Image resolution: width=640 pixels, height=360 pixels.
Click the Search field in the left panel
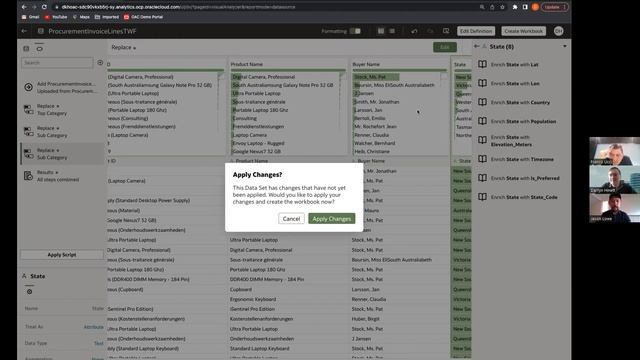click(x=57, y=63)
